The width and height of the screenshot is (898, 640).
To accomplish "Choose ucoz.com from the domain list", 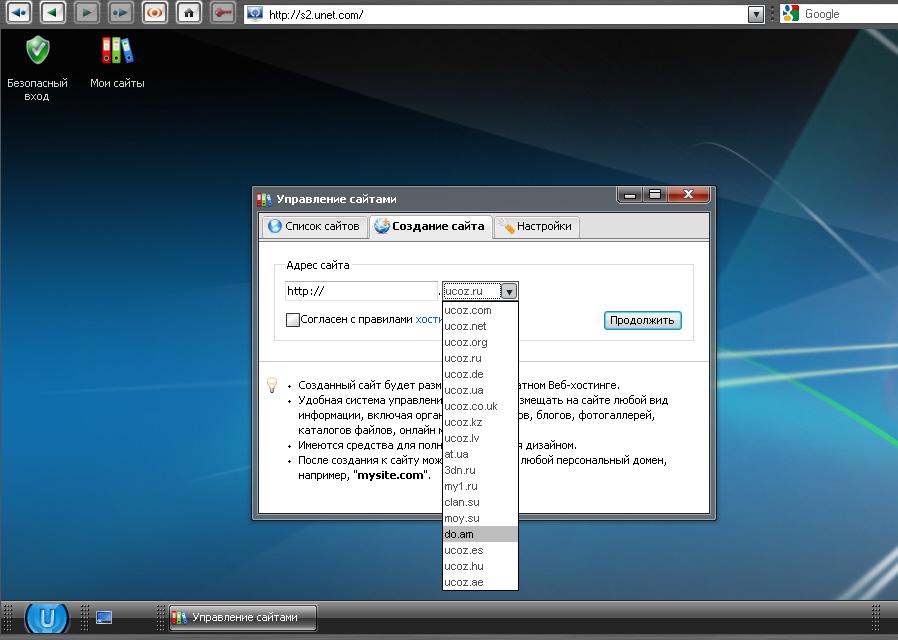I will pyautogui.click(x=468, y=310).
